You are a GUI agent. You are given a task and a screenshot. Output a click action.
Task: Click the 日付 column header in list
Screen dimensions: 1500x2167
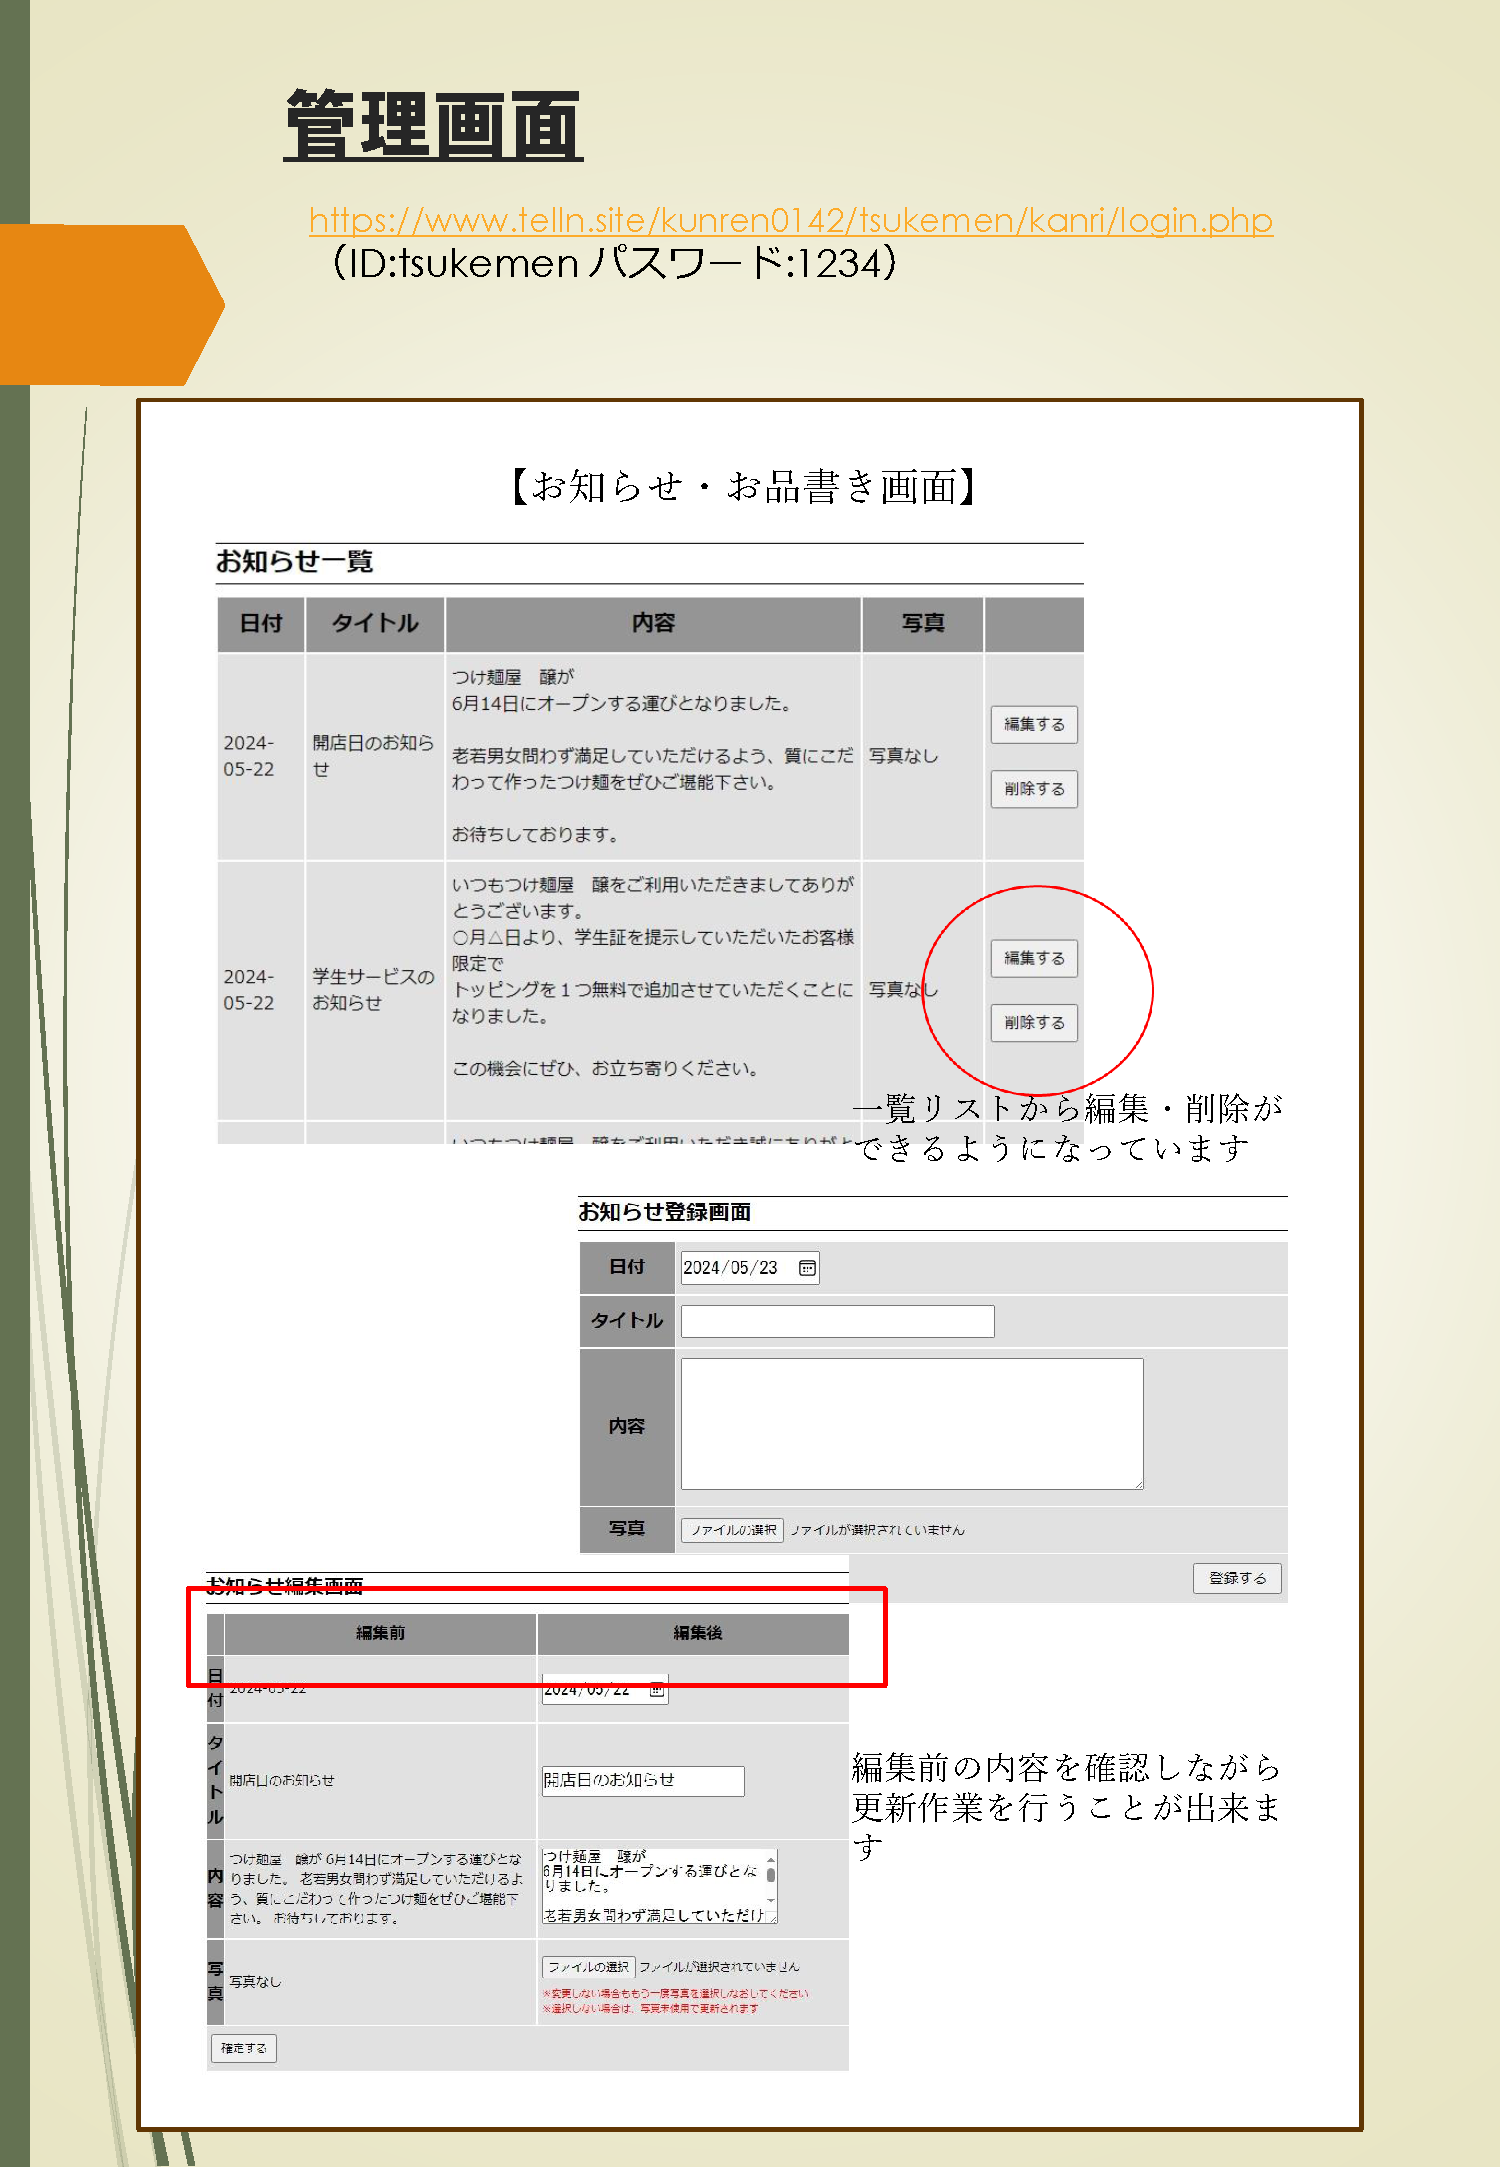(x=261, y=624)
